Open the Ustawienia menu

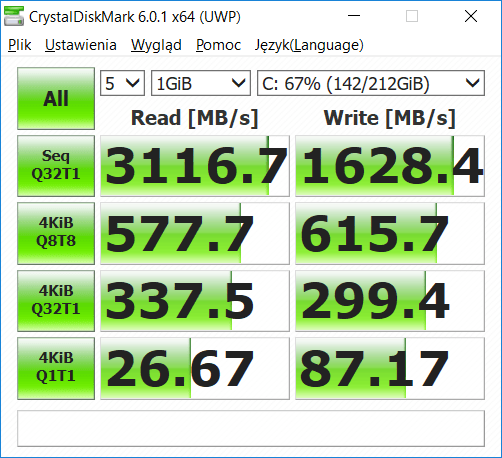(x=81, y=45)
